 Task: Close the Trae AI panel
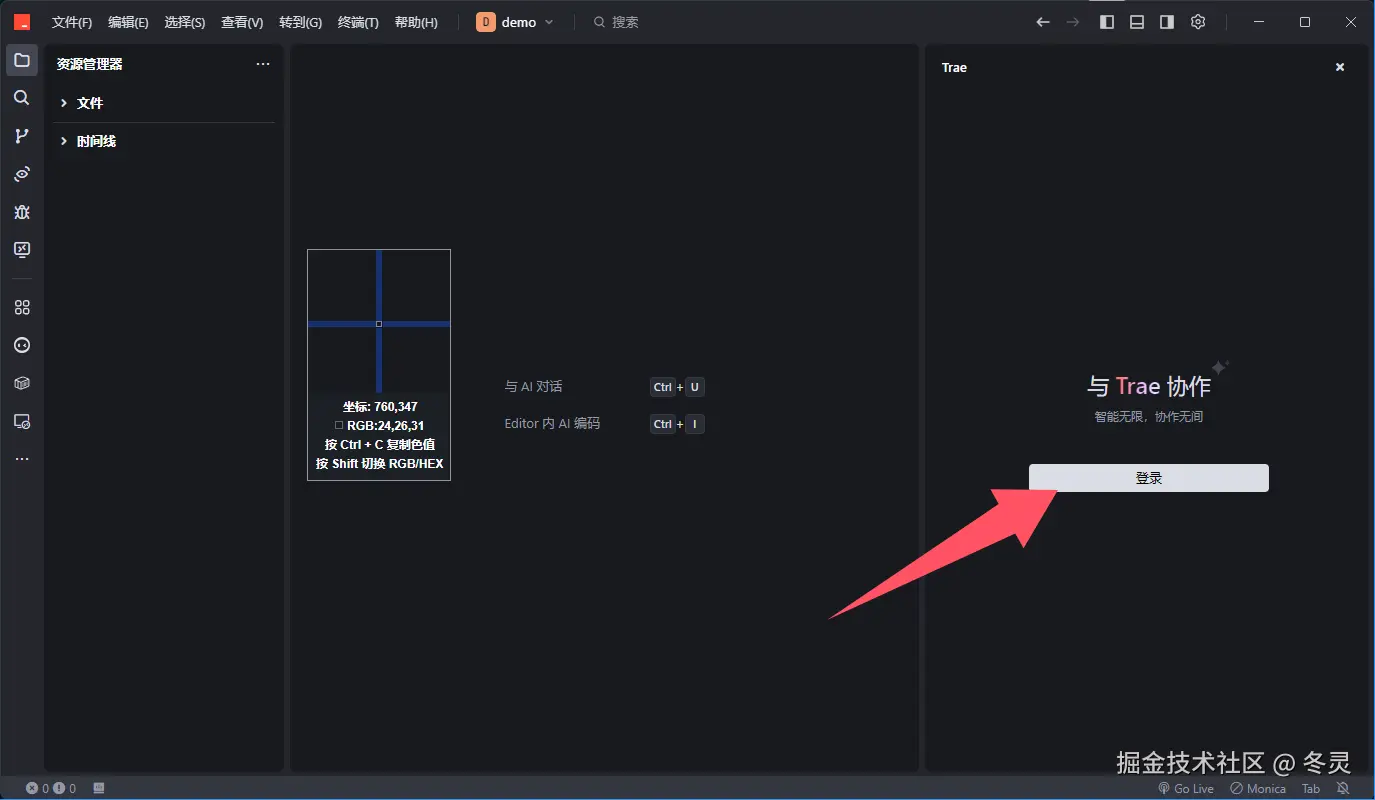click(x=1340, y=67)
